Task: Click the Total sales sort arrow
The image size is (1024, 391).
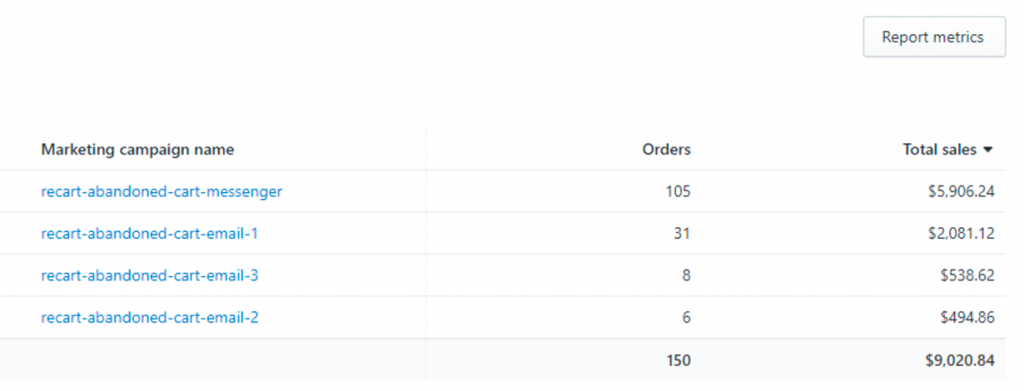Action: tap(988, 150)
